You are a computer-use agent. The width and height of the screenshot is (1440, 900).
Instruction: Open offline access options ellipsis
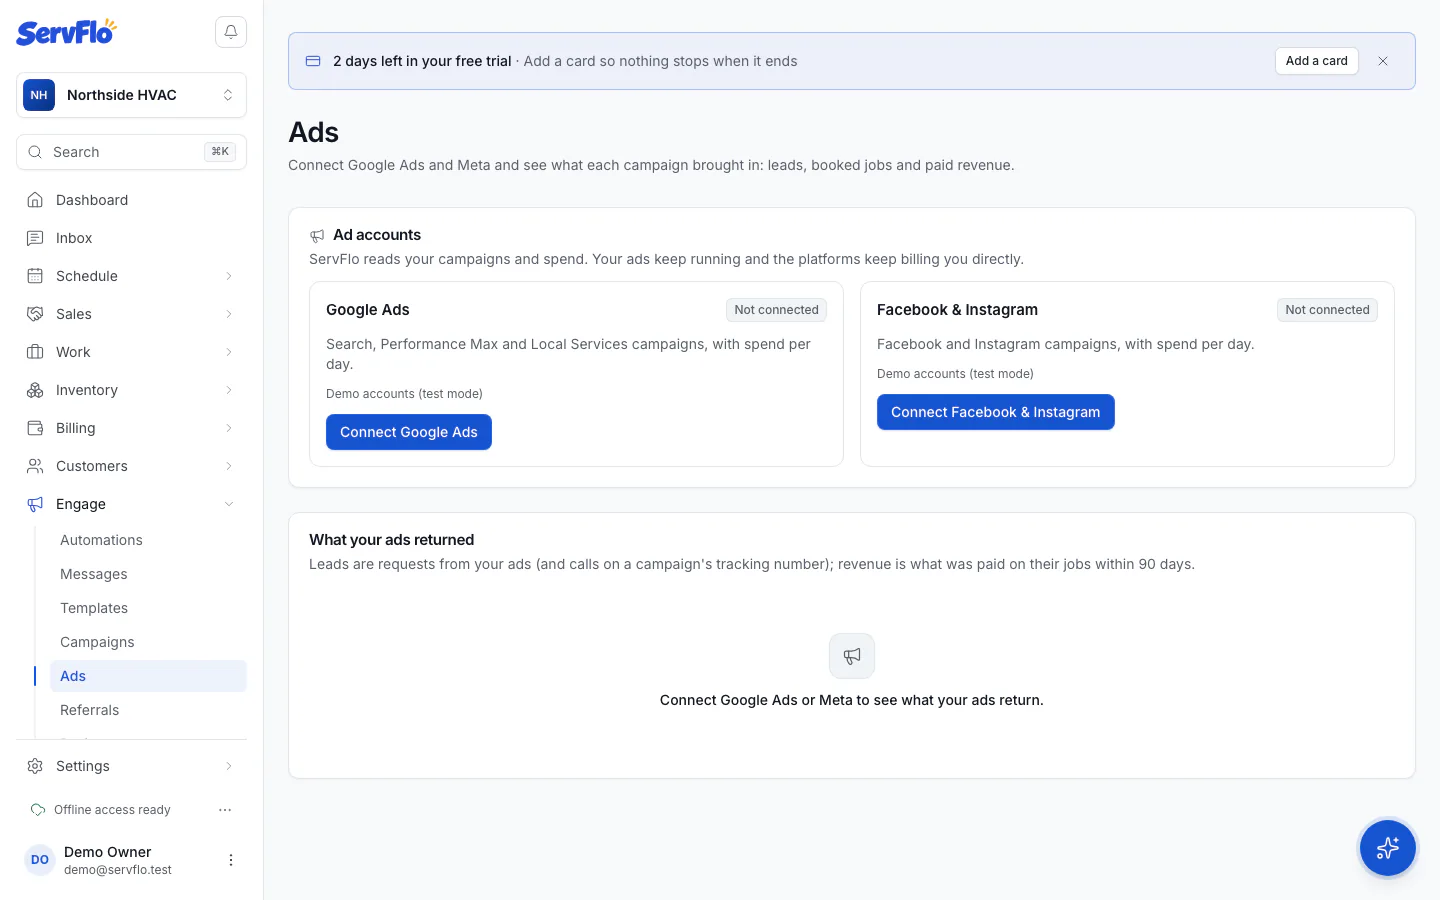point(225,810)
